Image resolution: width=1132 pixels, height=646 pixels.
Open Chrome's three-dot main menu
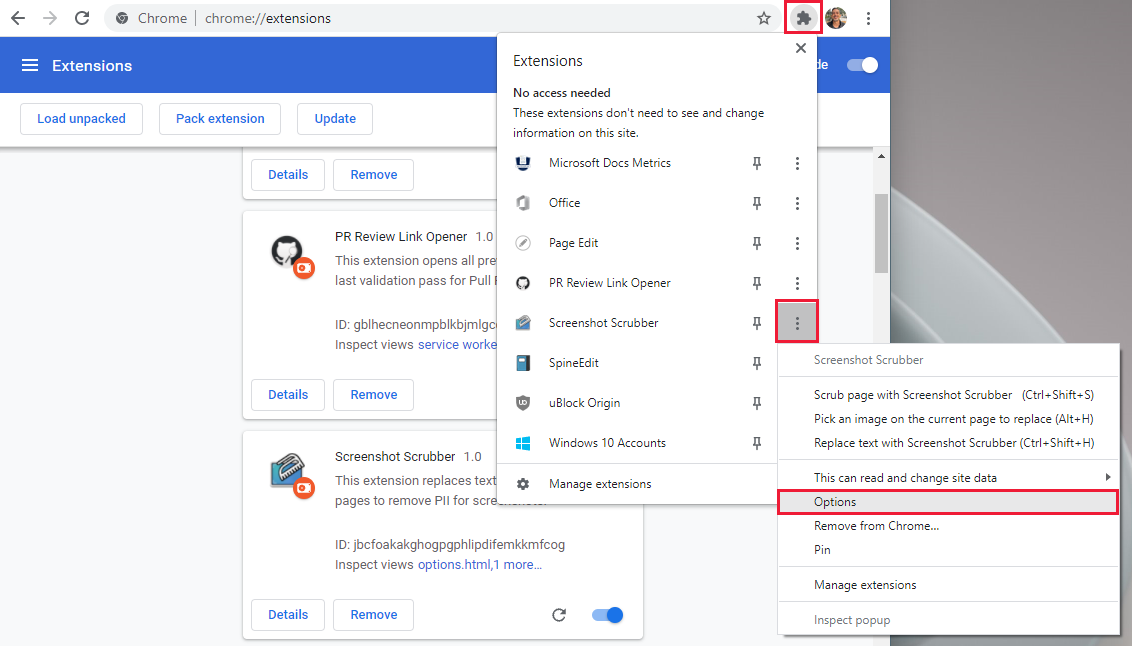[868, 18]
